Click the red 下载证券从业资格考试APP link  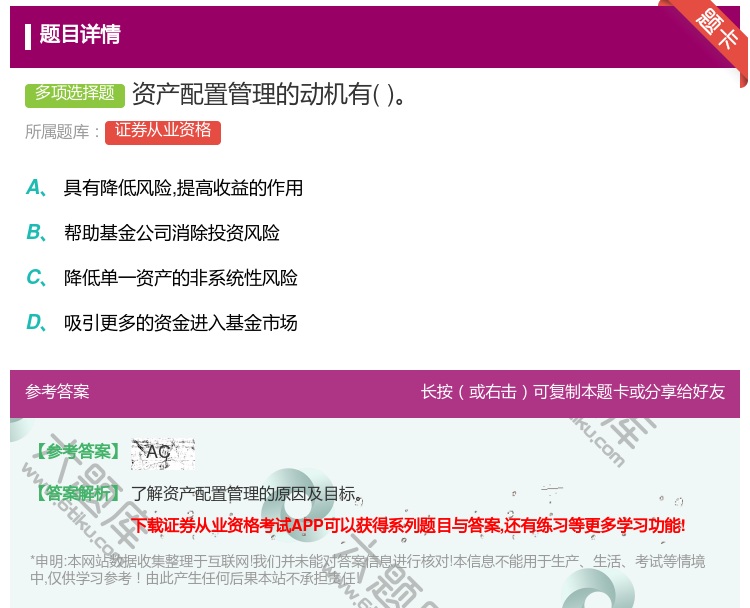(x=408, y=525)
